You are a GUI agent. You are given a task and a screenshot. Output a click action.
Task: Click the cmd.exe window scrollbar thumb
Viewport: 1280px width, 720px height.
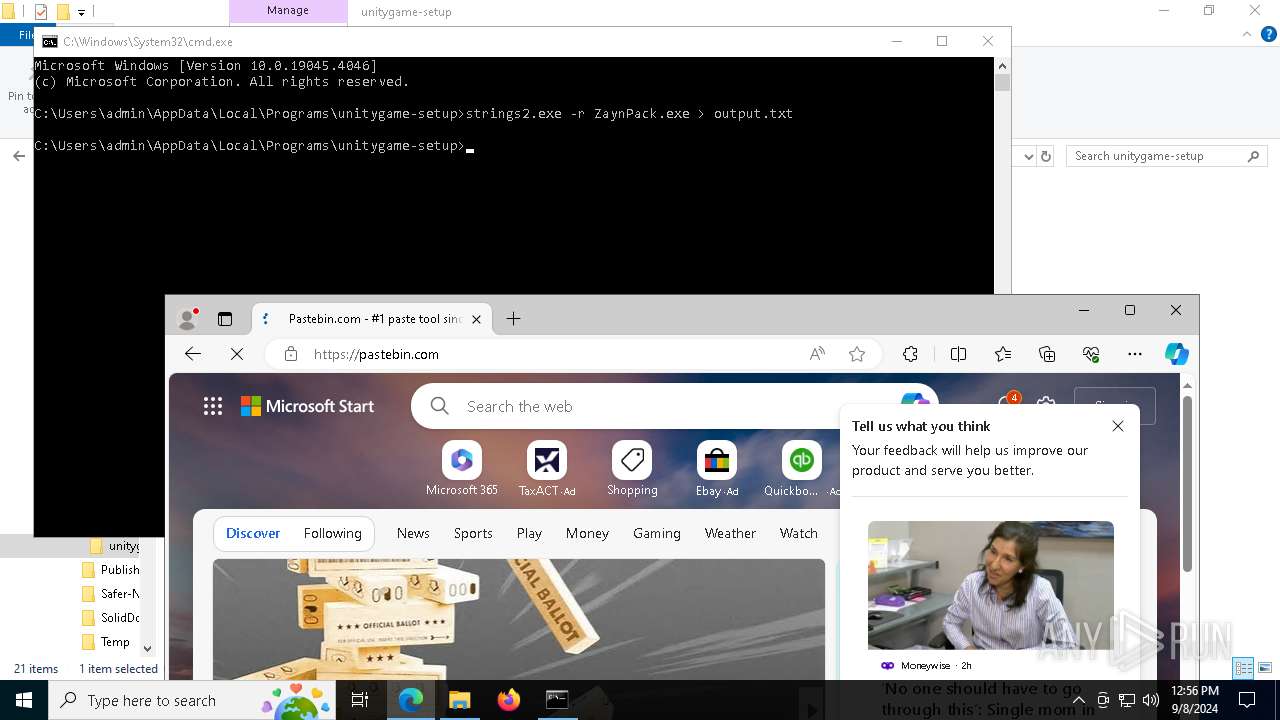(1002, 83)
